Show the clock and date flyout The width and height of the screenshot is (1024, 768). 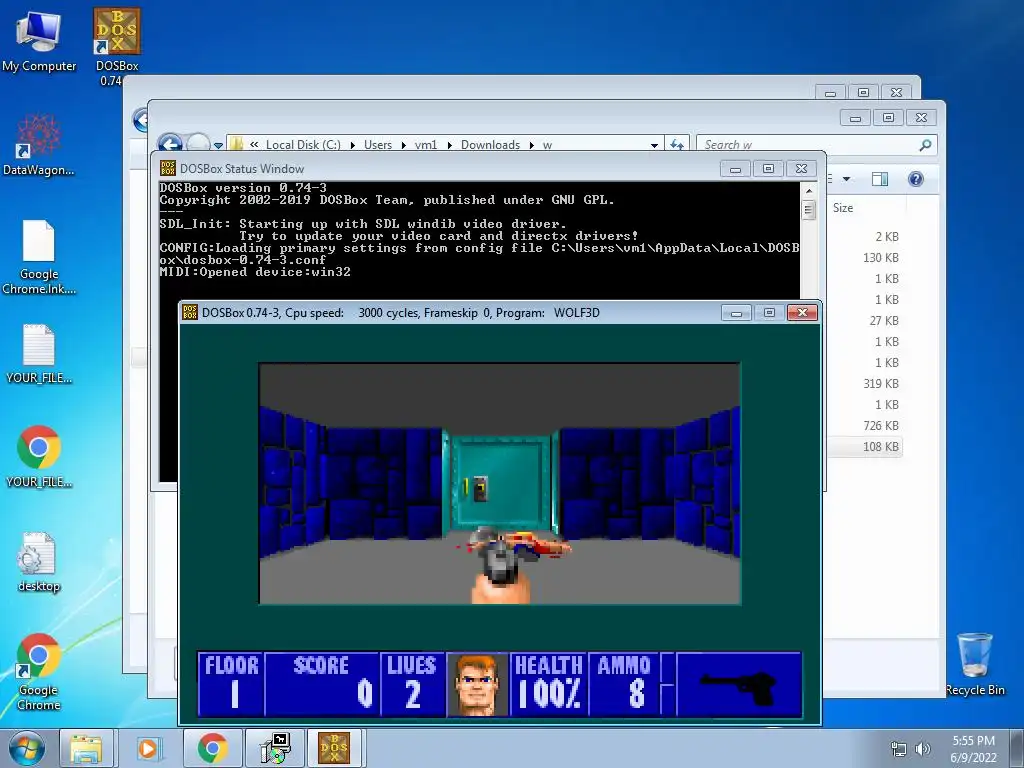pos(973,749)
